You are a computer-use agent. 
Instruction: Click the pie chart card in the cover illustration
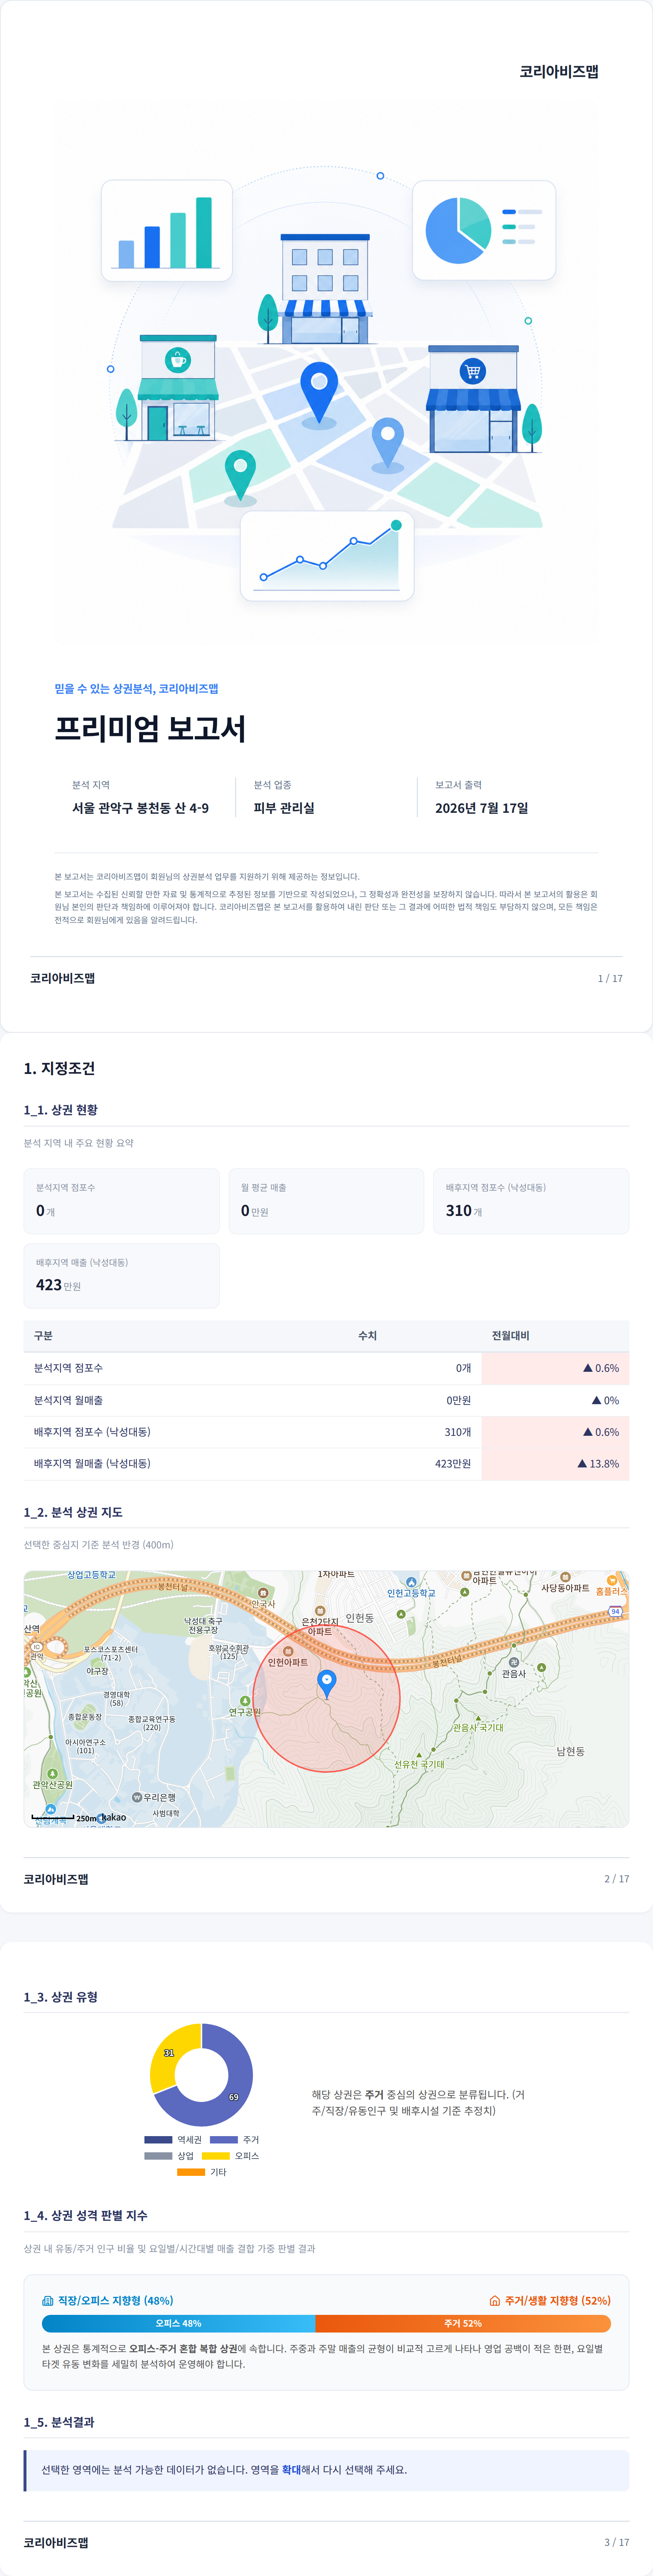click(x=484, y=230)
